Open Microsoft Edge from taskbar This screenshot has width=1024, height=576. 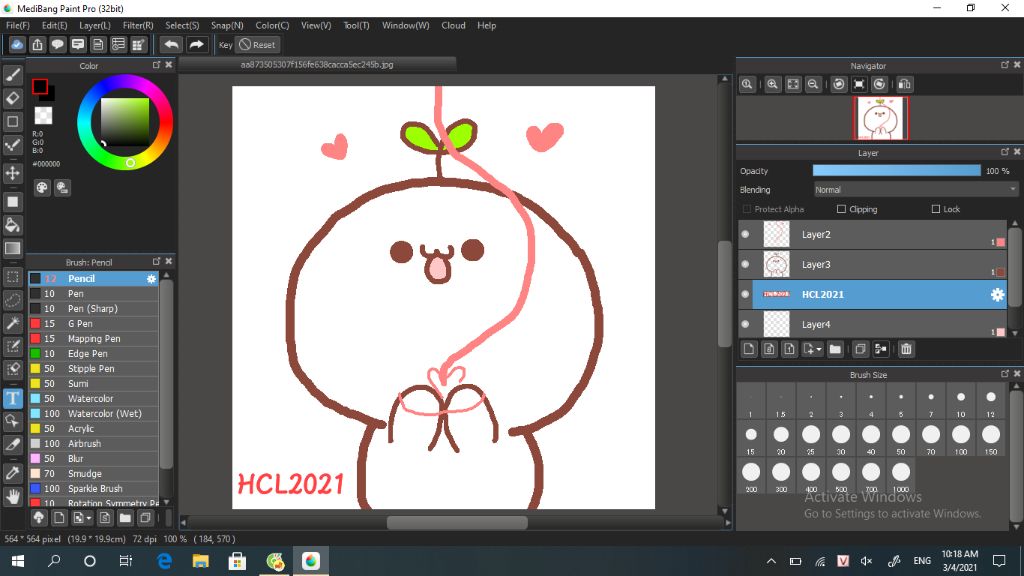click(165, 561)
